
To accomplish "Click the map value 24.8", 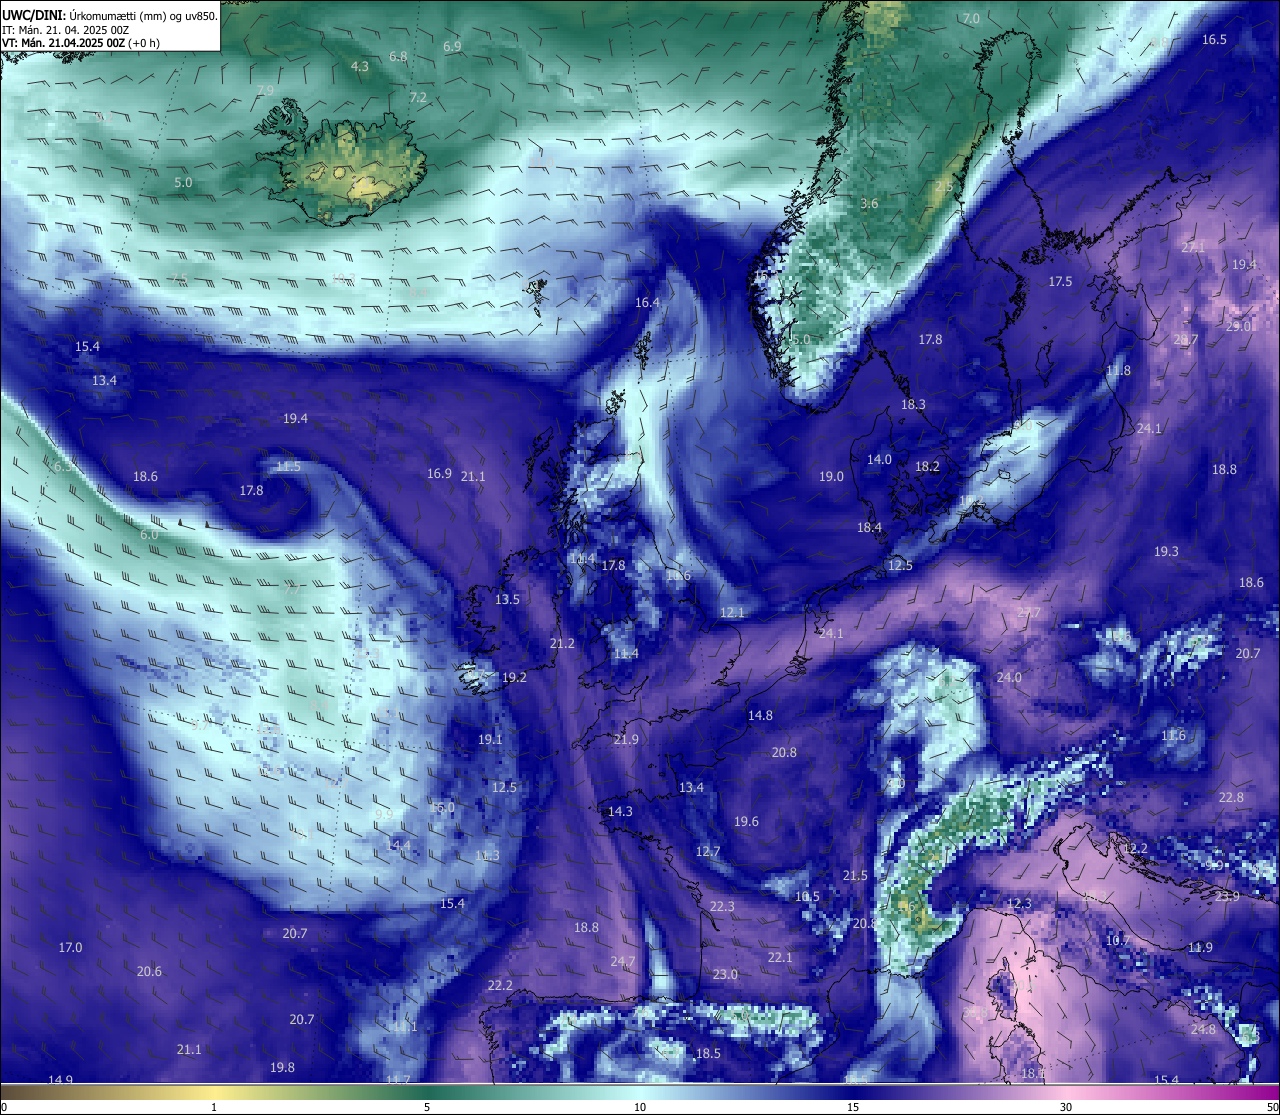I will (1203, 1029).
